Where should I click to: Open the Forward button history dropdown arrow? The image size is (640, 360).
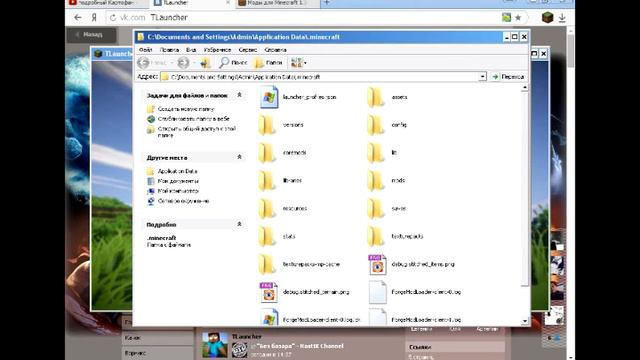pos(194,63)
